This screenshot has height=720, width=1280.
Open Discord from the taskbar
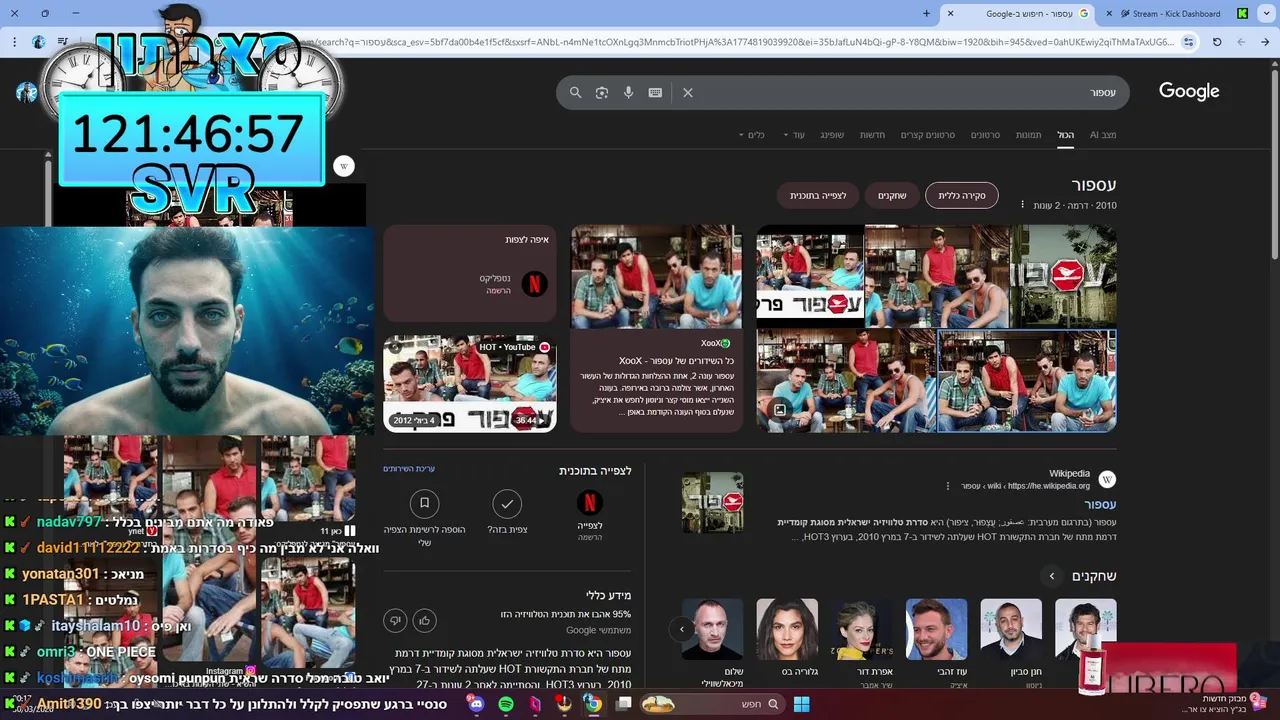tap(476, 704)
